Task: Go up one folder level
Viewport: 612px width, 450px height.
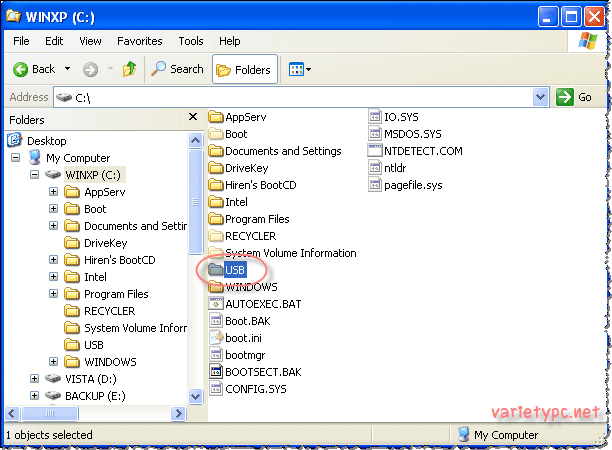Action: [x=130, y=69]
